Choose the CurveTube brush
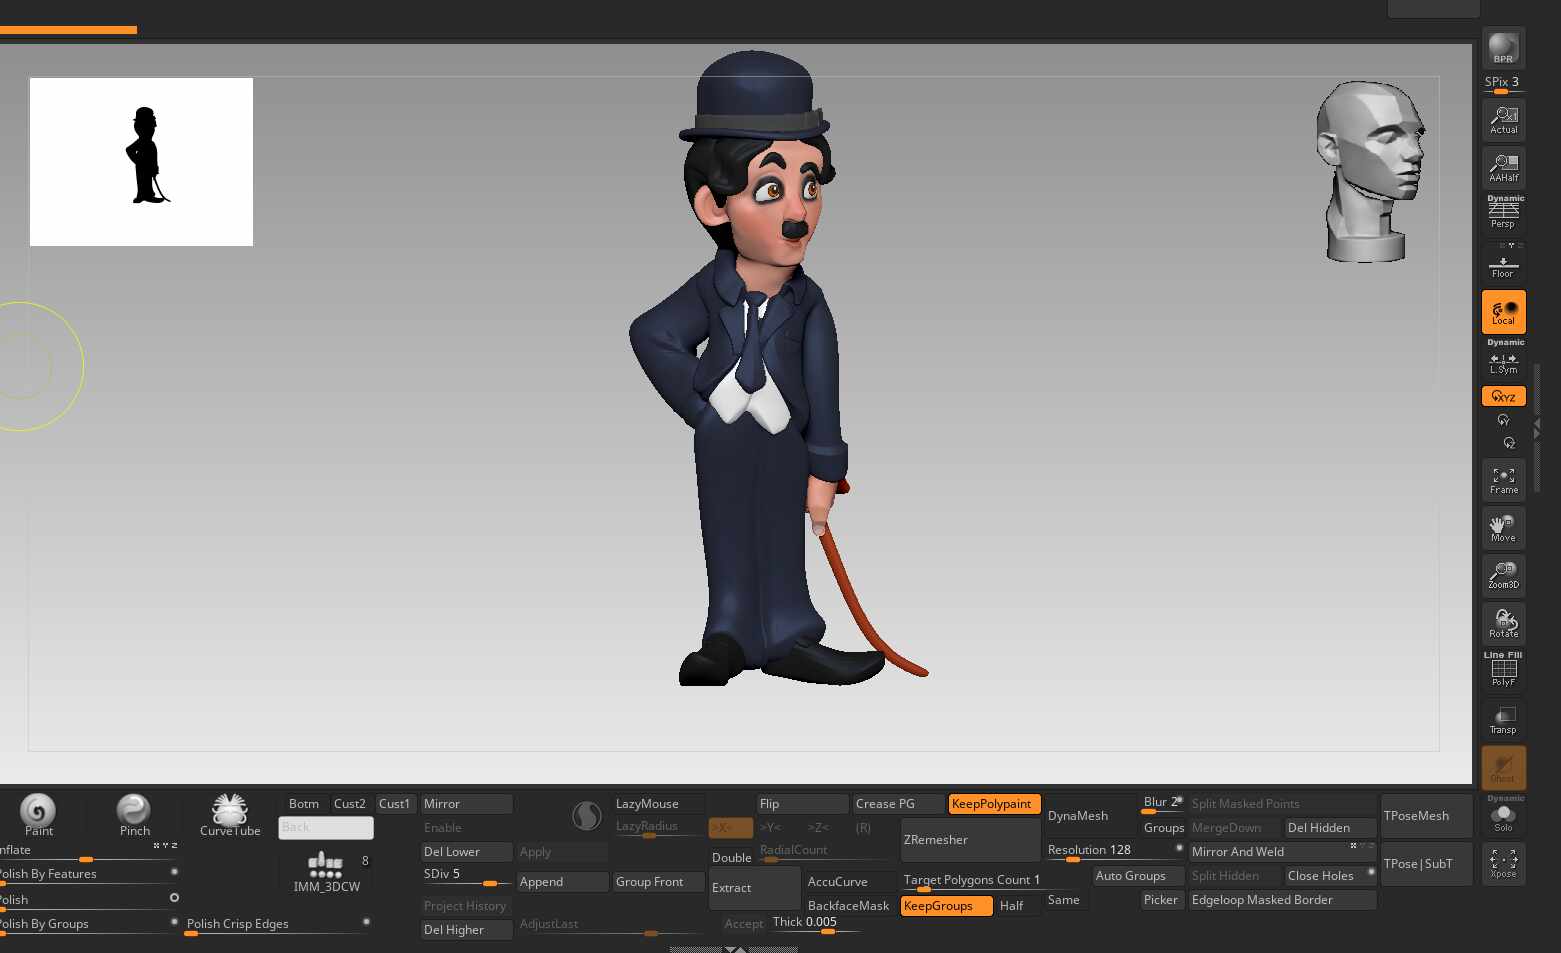 tap(230, 813)
